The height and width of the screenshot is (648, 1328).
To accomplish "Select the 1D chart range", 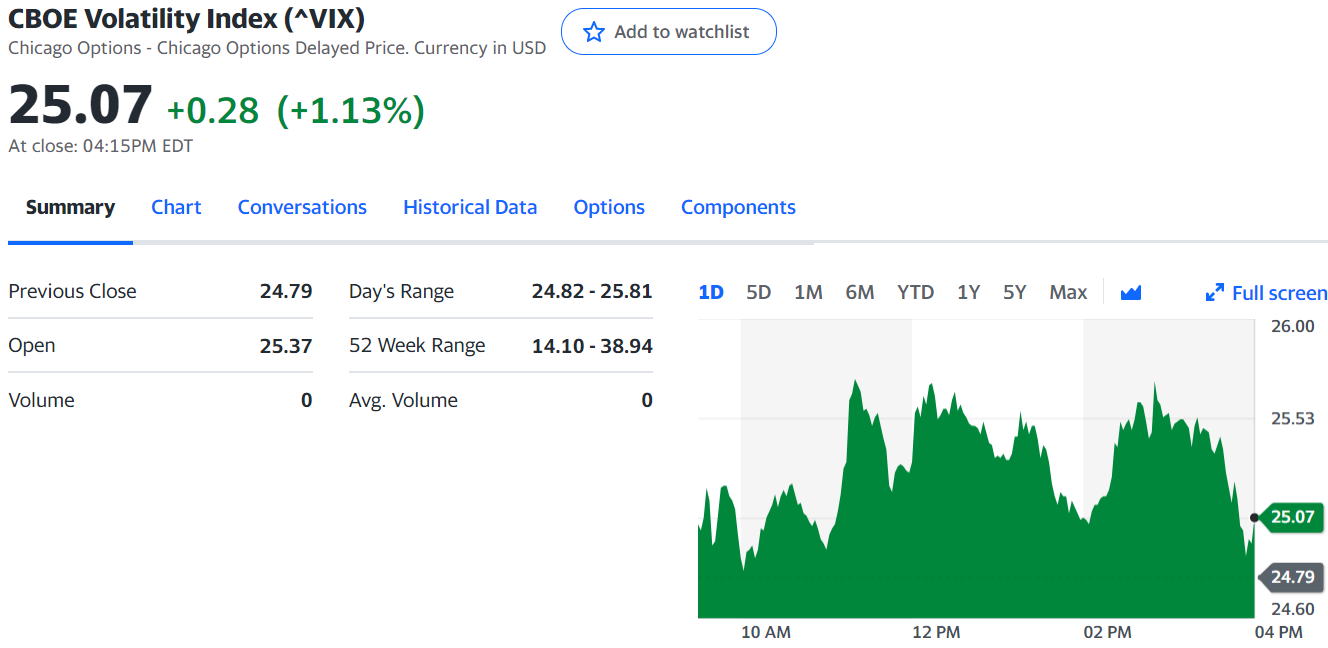I will click(x=711, y=292).
